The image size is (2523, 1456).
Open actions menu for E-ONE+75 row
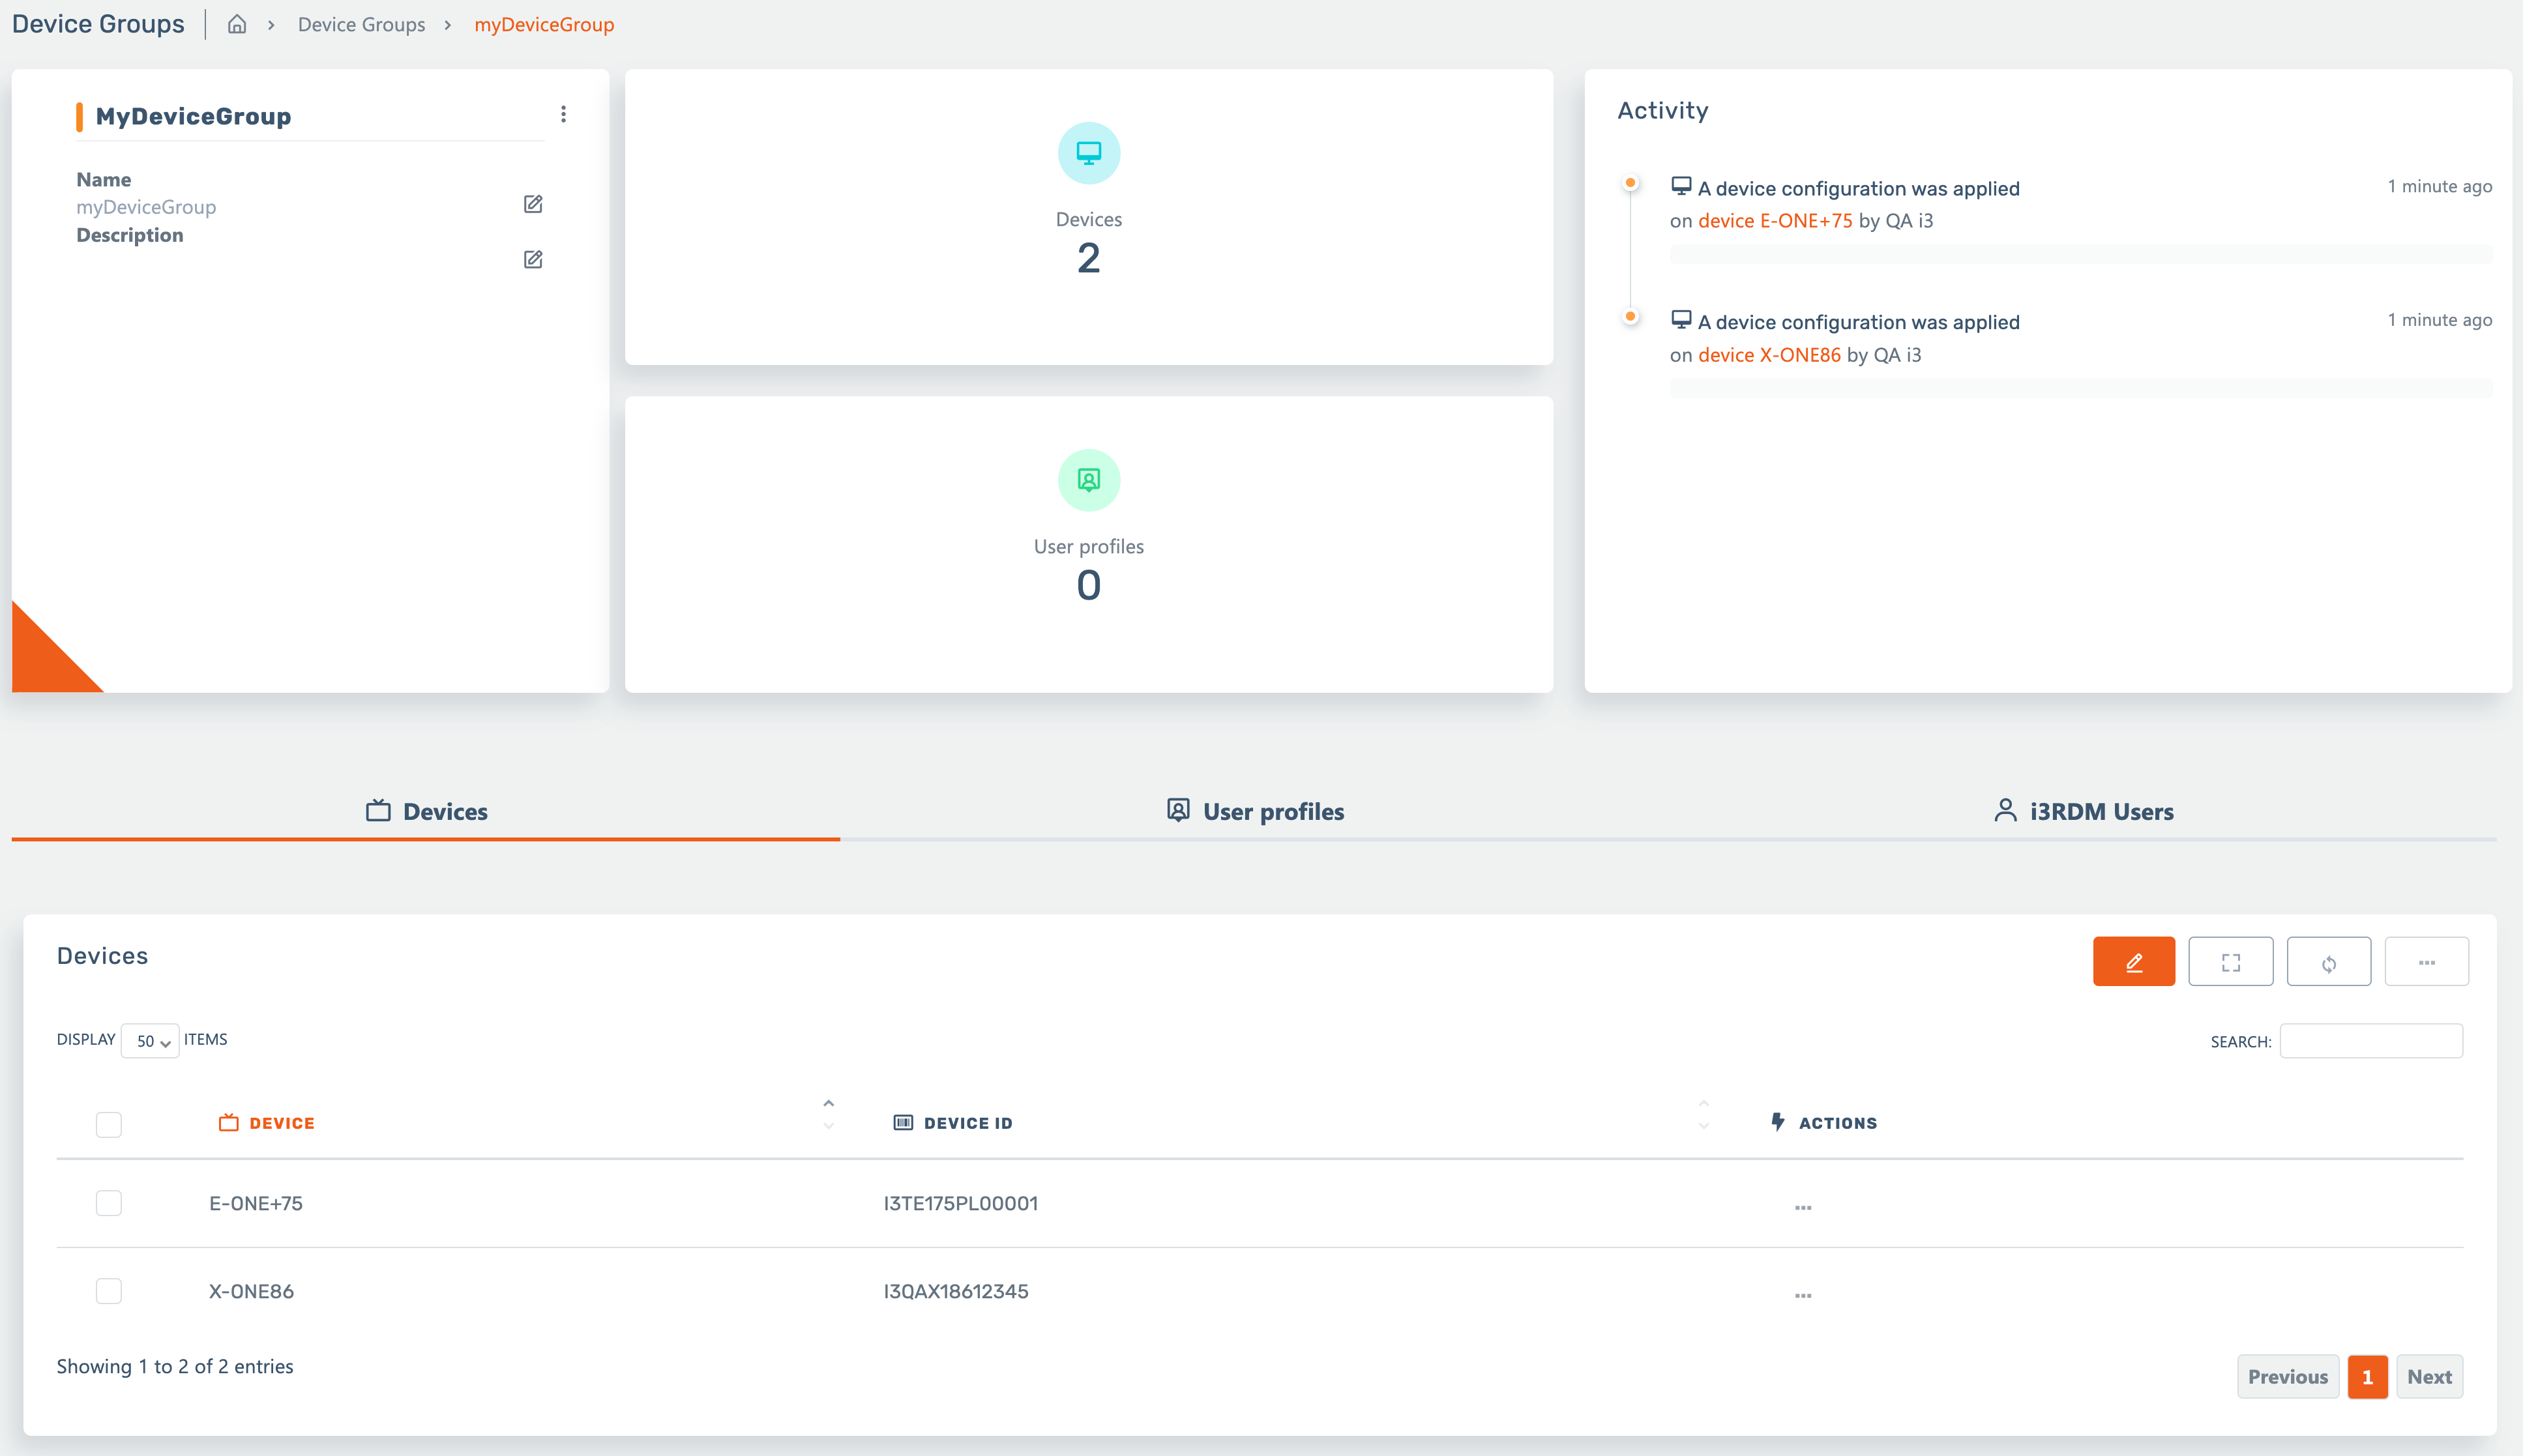point(1802,1207)
